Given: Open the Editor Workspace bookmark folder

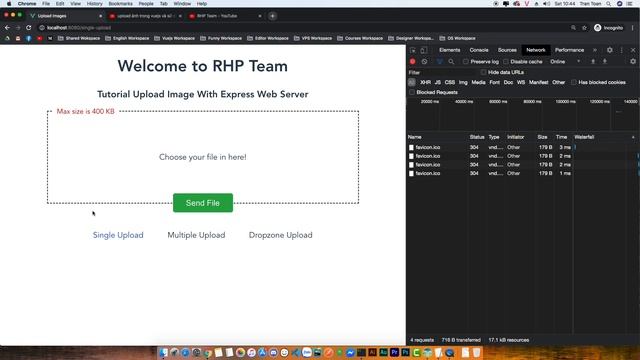Looking at the screenshot, I should [268, 38].
